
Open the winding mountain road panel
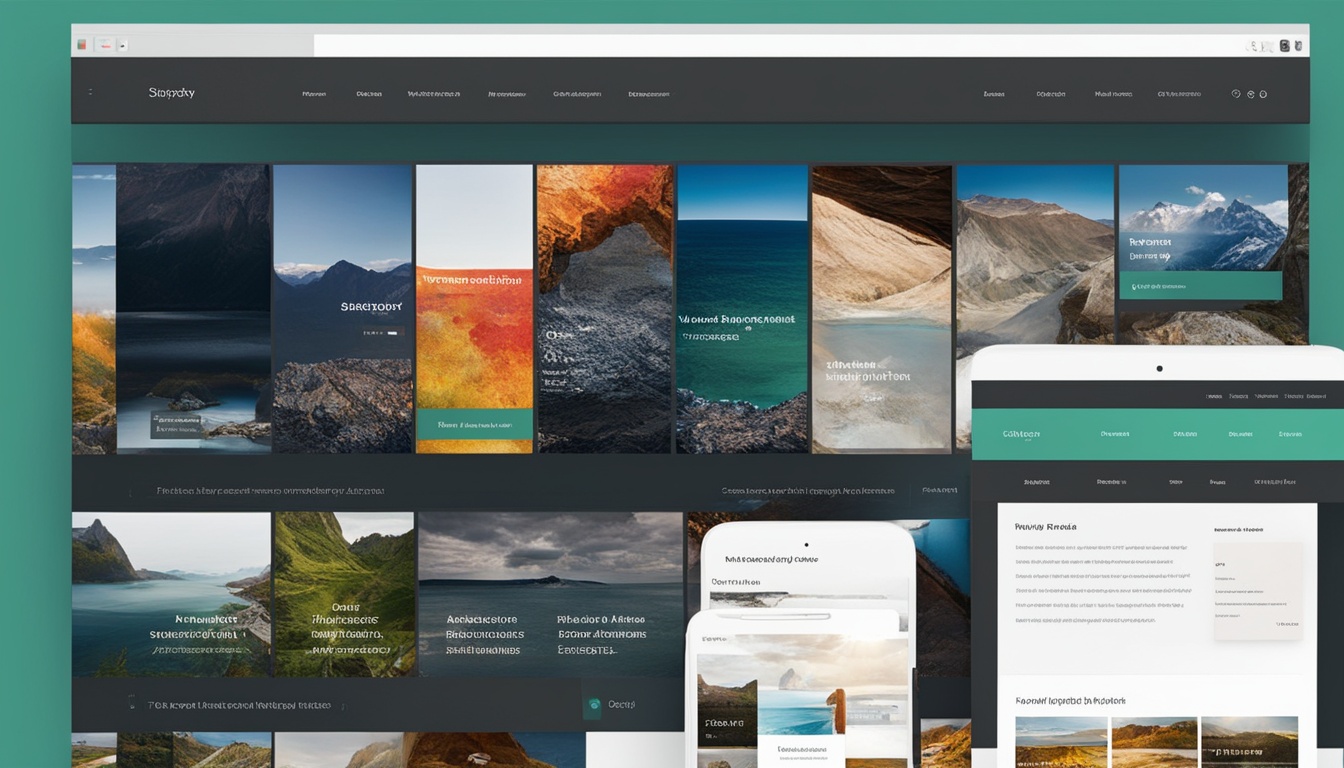pos(1035,256)
